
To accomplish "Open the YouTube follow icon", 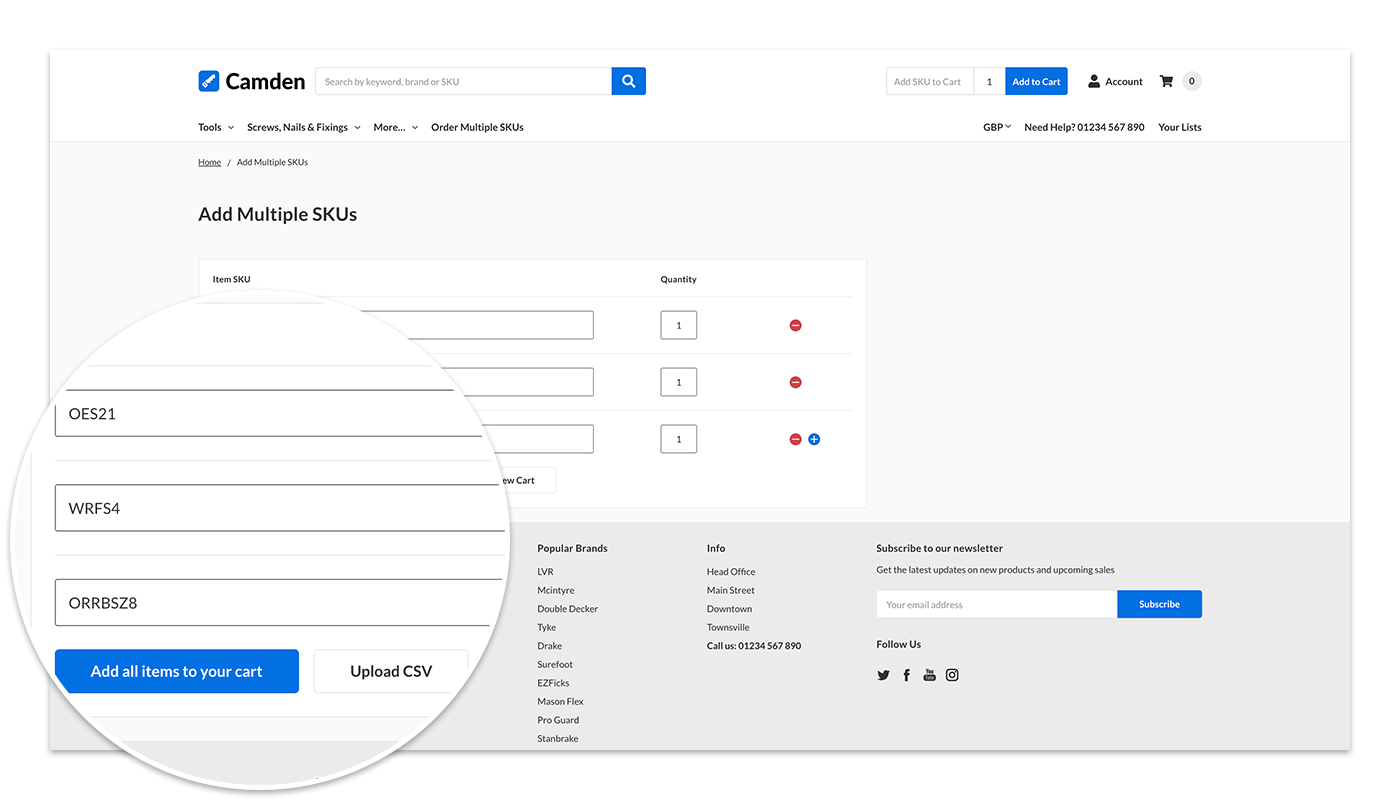I will (x=929, y=675).
